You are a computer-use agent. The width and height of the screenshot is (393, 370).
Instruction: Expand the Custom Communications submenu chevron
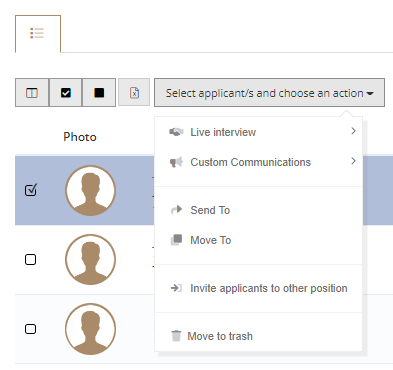point(353,161)
